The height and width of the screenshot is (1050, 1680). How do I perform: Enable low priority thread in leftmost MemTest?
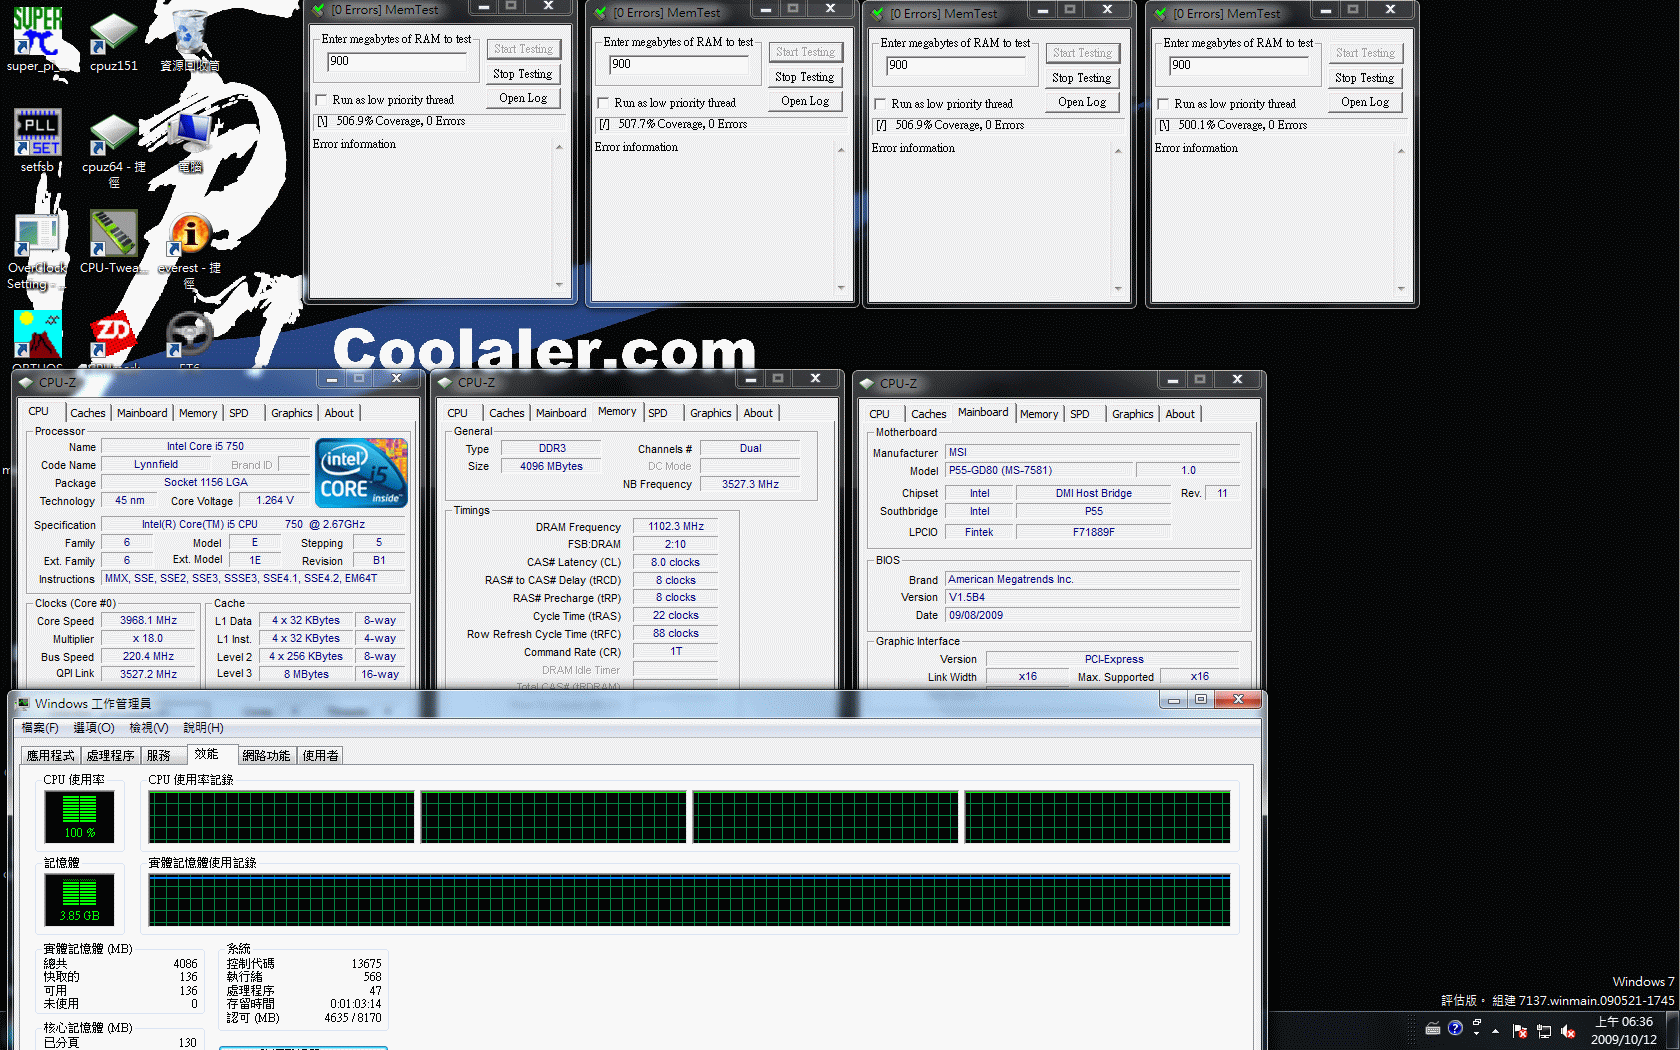pyautogui.click(x=321, y=100)
